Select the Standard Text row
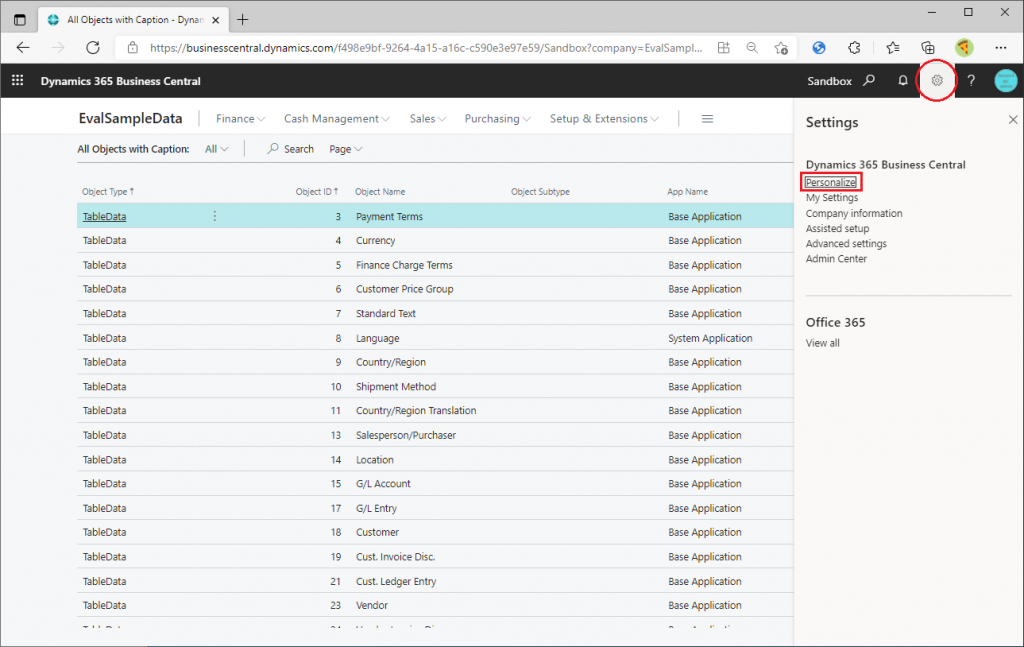Screen dimensions: 1024x647 click(x=435, y=313)
